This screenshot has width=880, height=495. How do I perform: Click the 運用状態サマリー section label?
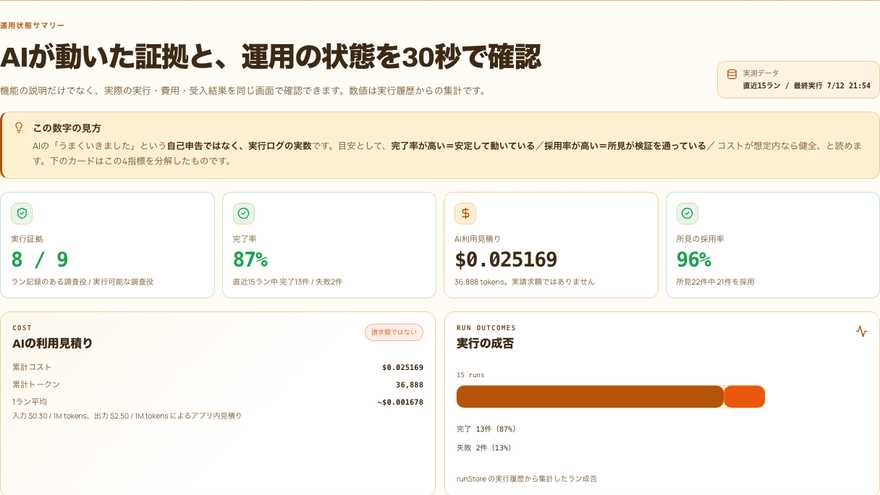[32, 25]
